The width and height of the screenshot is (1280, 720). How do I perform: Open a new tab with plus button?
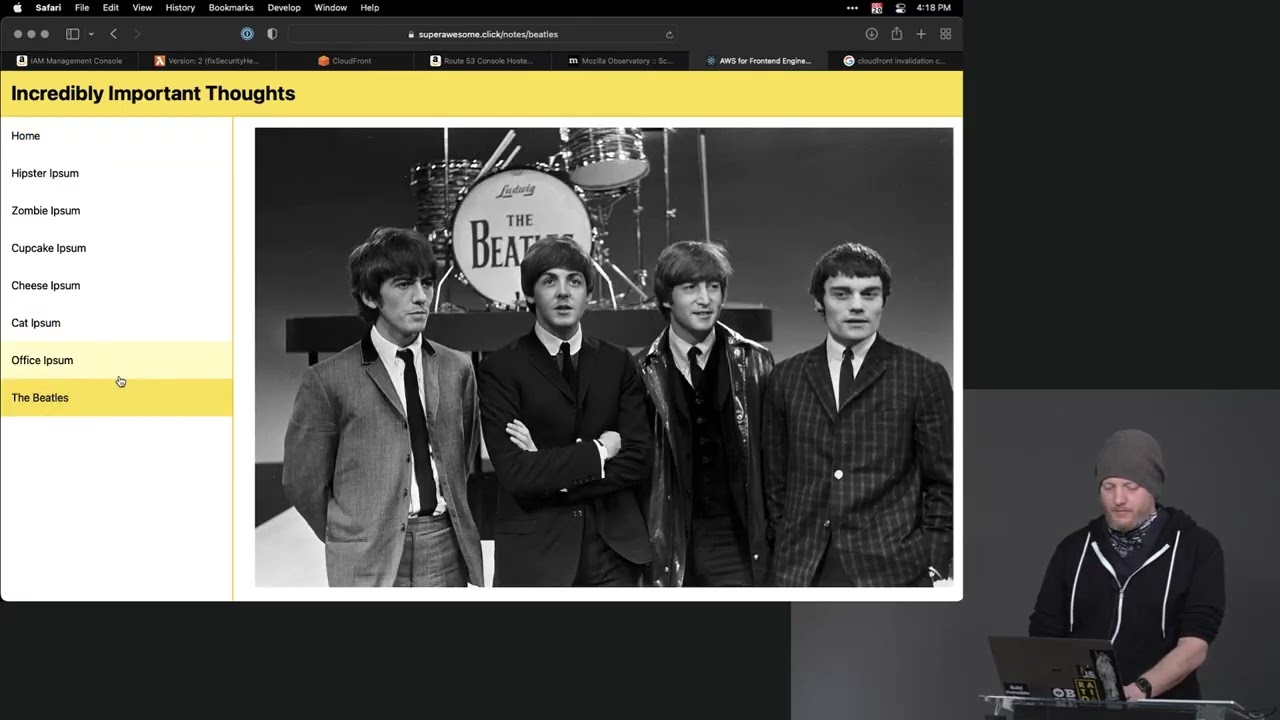click(921, 34)
